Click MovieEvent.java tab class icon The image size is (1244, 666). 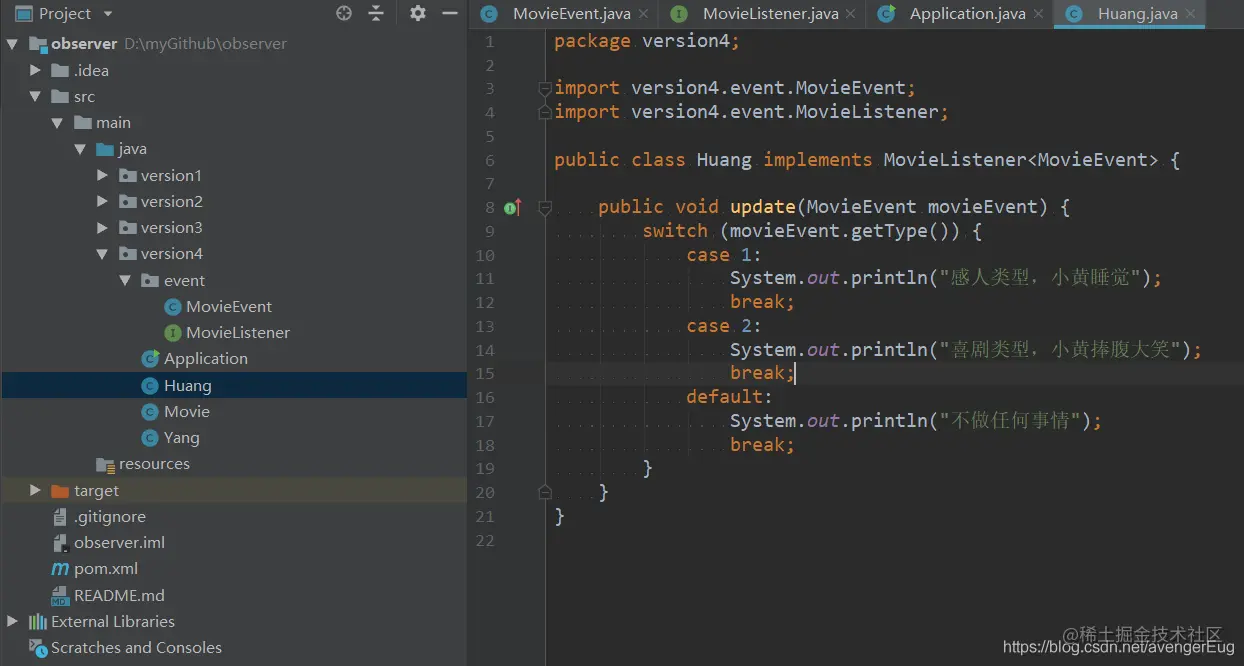(x=489, y=14)
